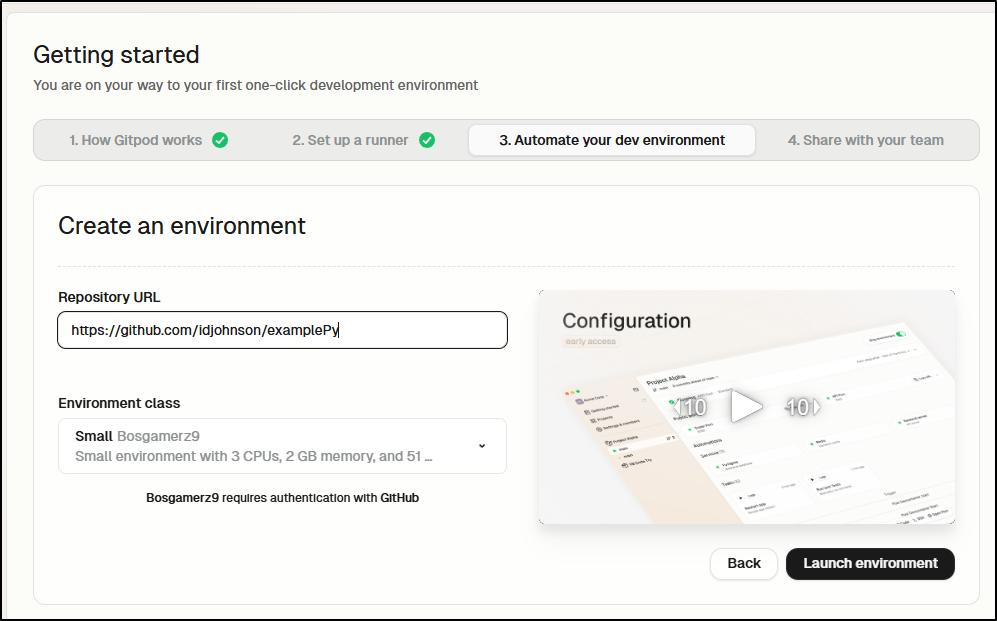Click green checkmark beside How Gitpod works
The image size is (997, 621).
click(220, 140)
